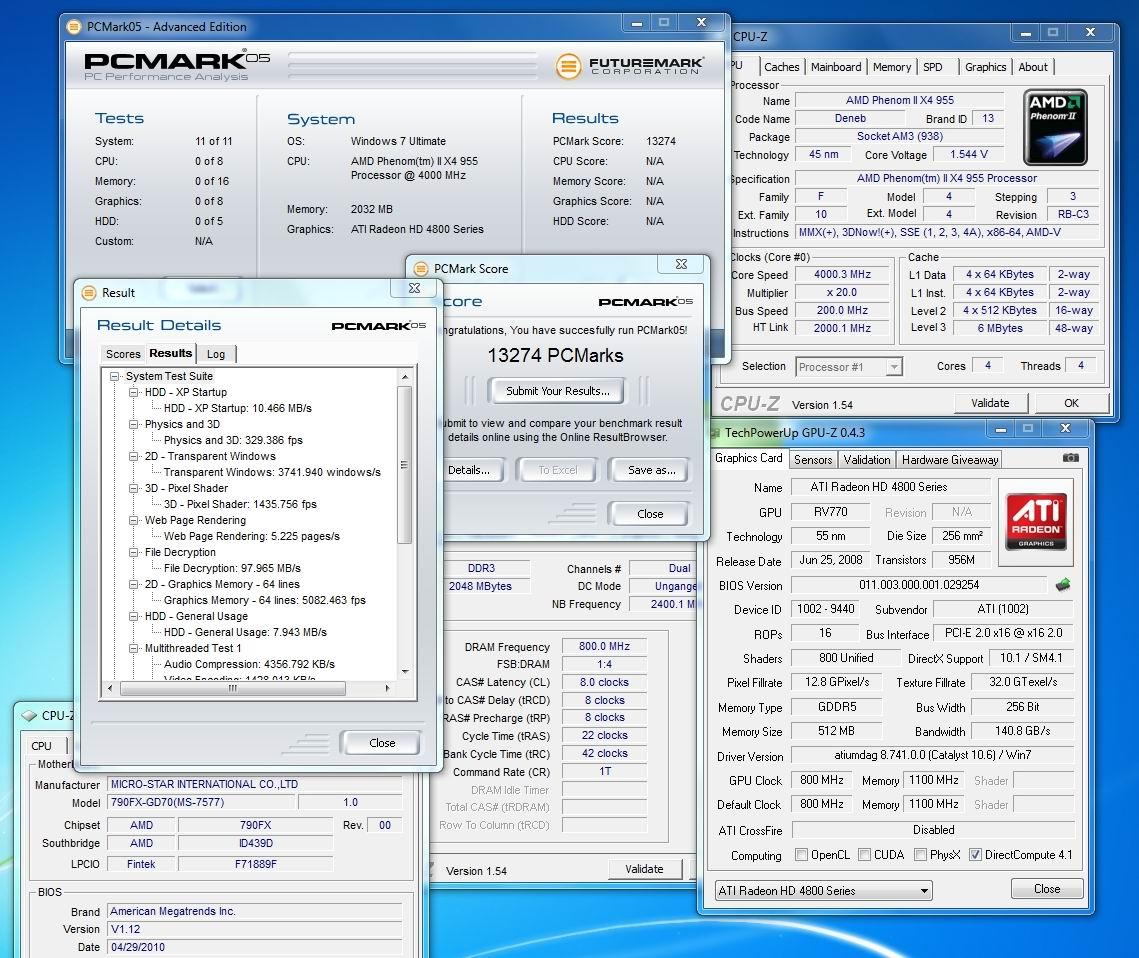Image resolution: width=1139 pixels, height=958 pixels.
Task: Open the Processor #1 selection dropdown
Action: coord(849,367)
